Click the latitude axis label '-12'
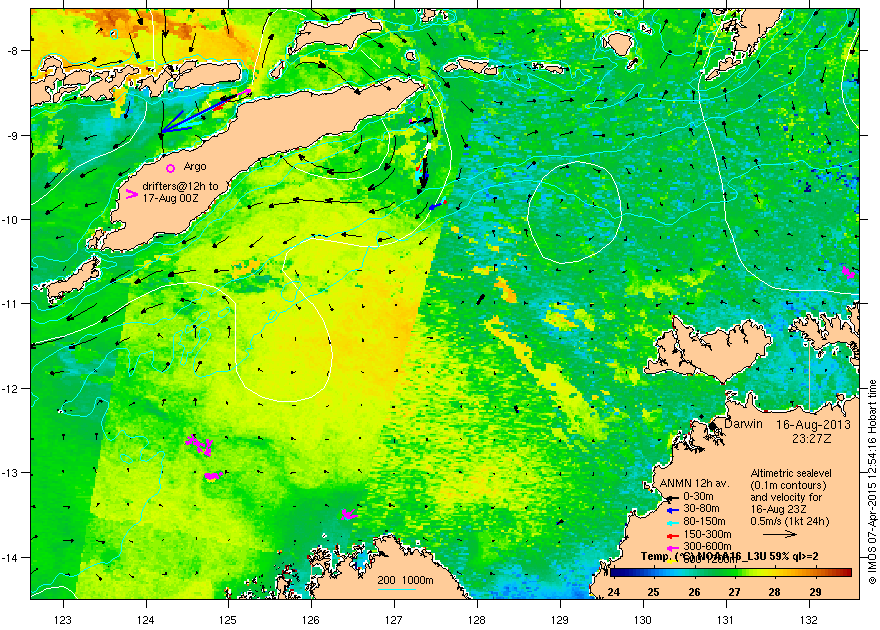The height and width of the screenshot is (630, 880). (12, 388)
